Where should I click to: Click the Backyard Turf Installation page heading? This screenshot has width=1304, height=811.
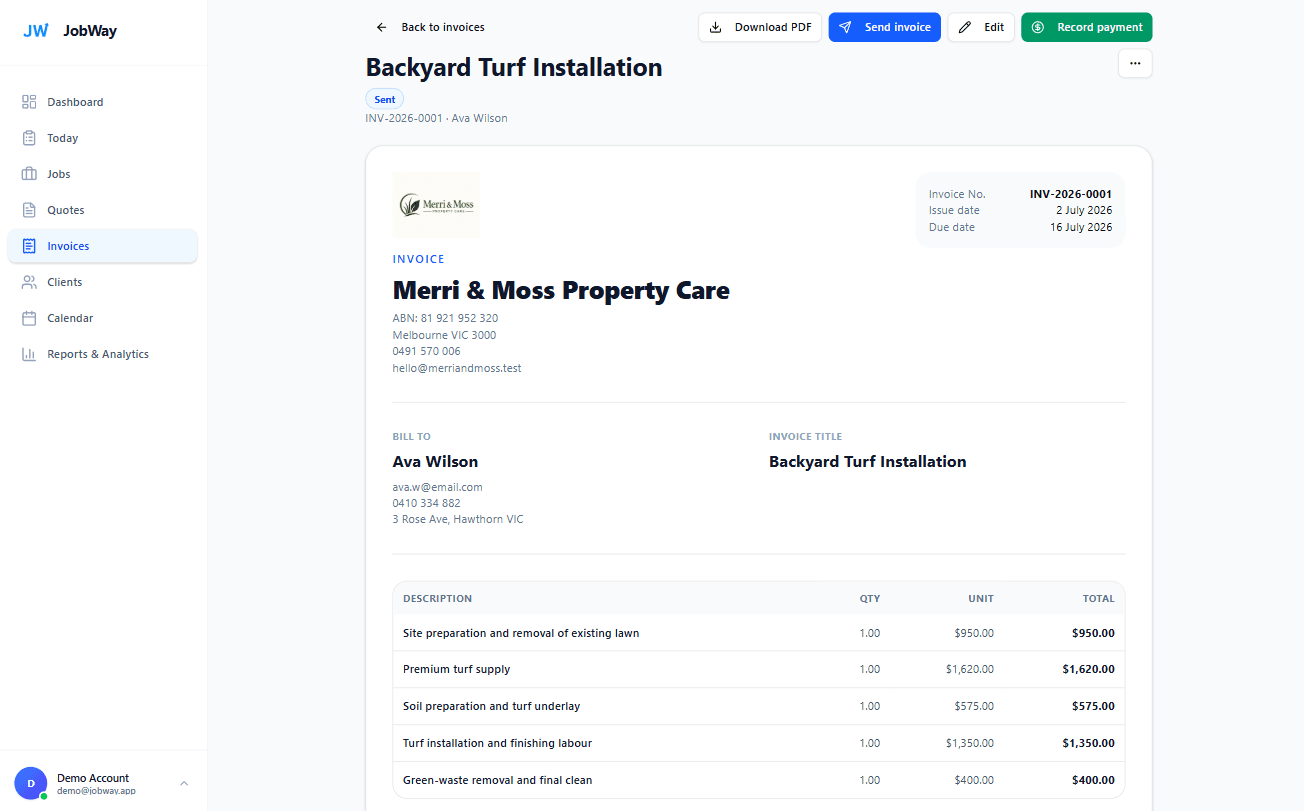click(514, 67)
